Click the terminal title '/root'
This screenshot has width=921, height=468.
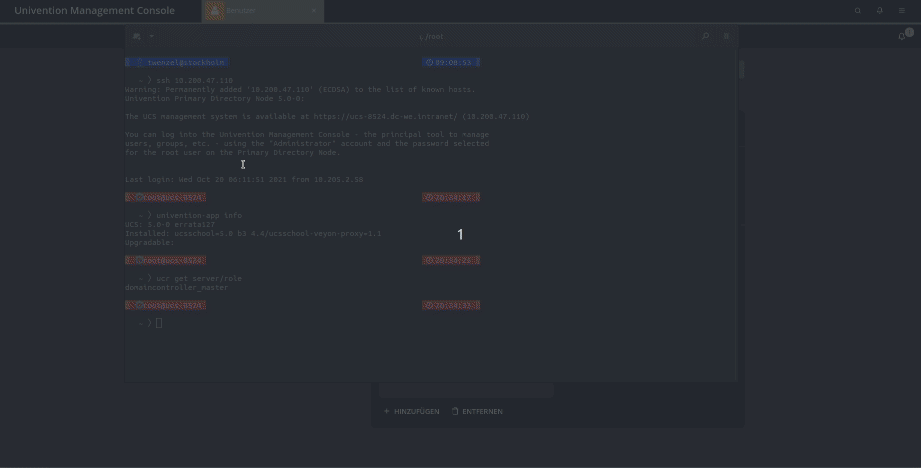pos(432,37)
